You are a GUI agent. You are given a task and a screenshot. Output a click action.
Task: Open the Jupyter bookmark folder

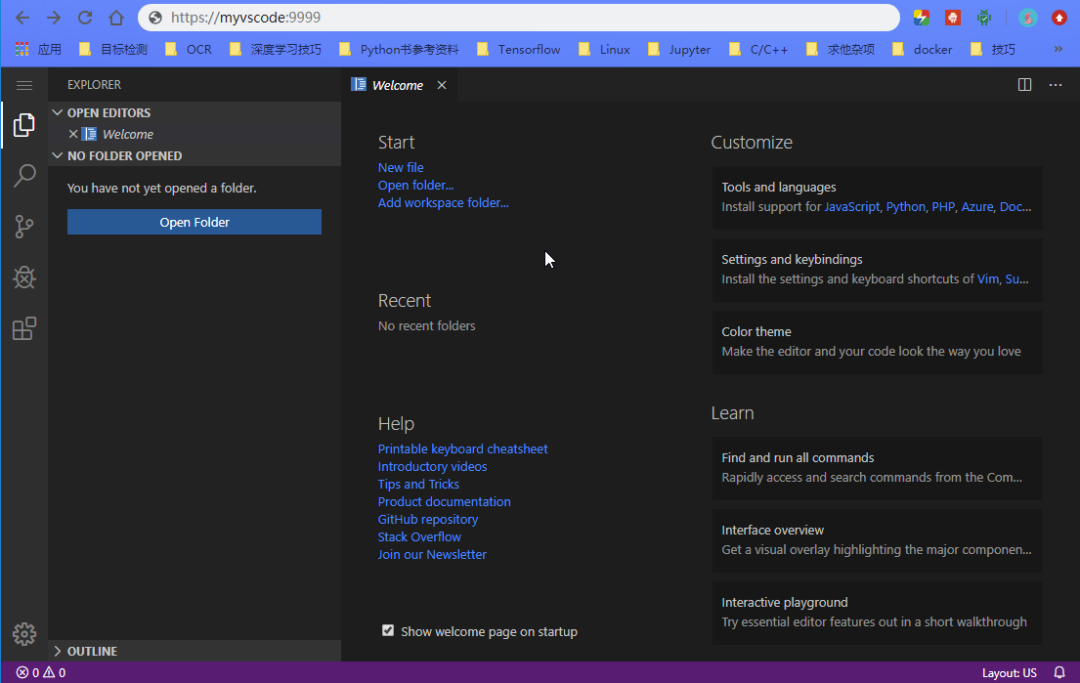680,50
